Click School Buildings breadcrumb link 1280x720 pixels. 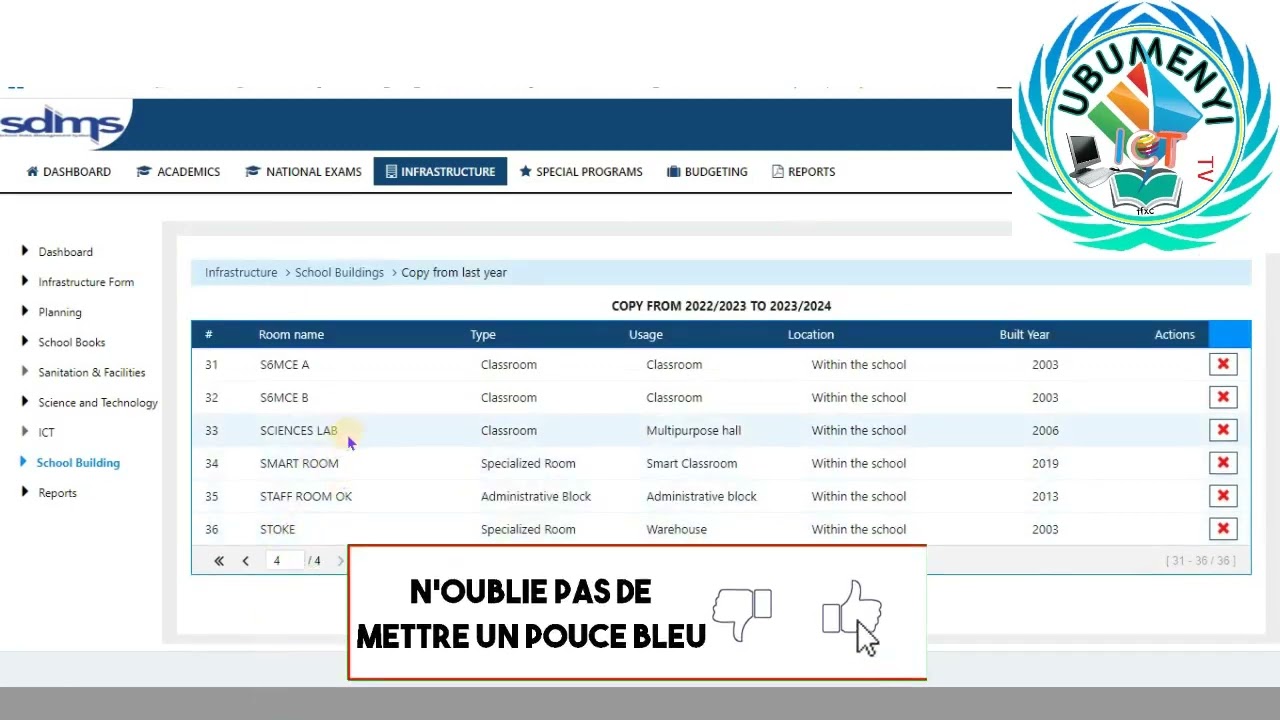[339, 272]
